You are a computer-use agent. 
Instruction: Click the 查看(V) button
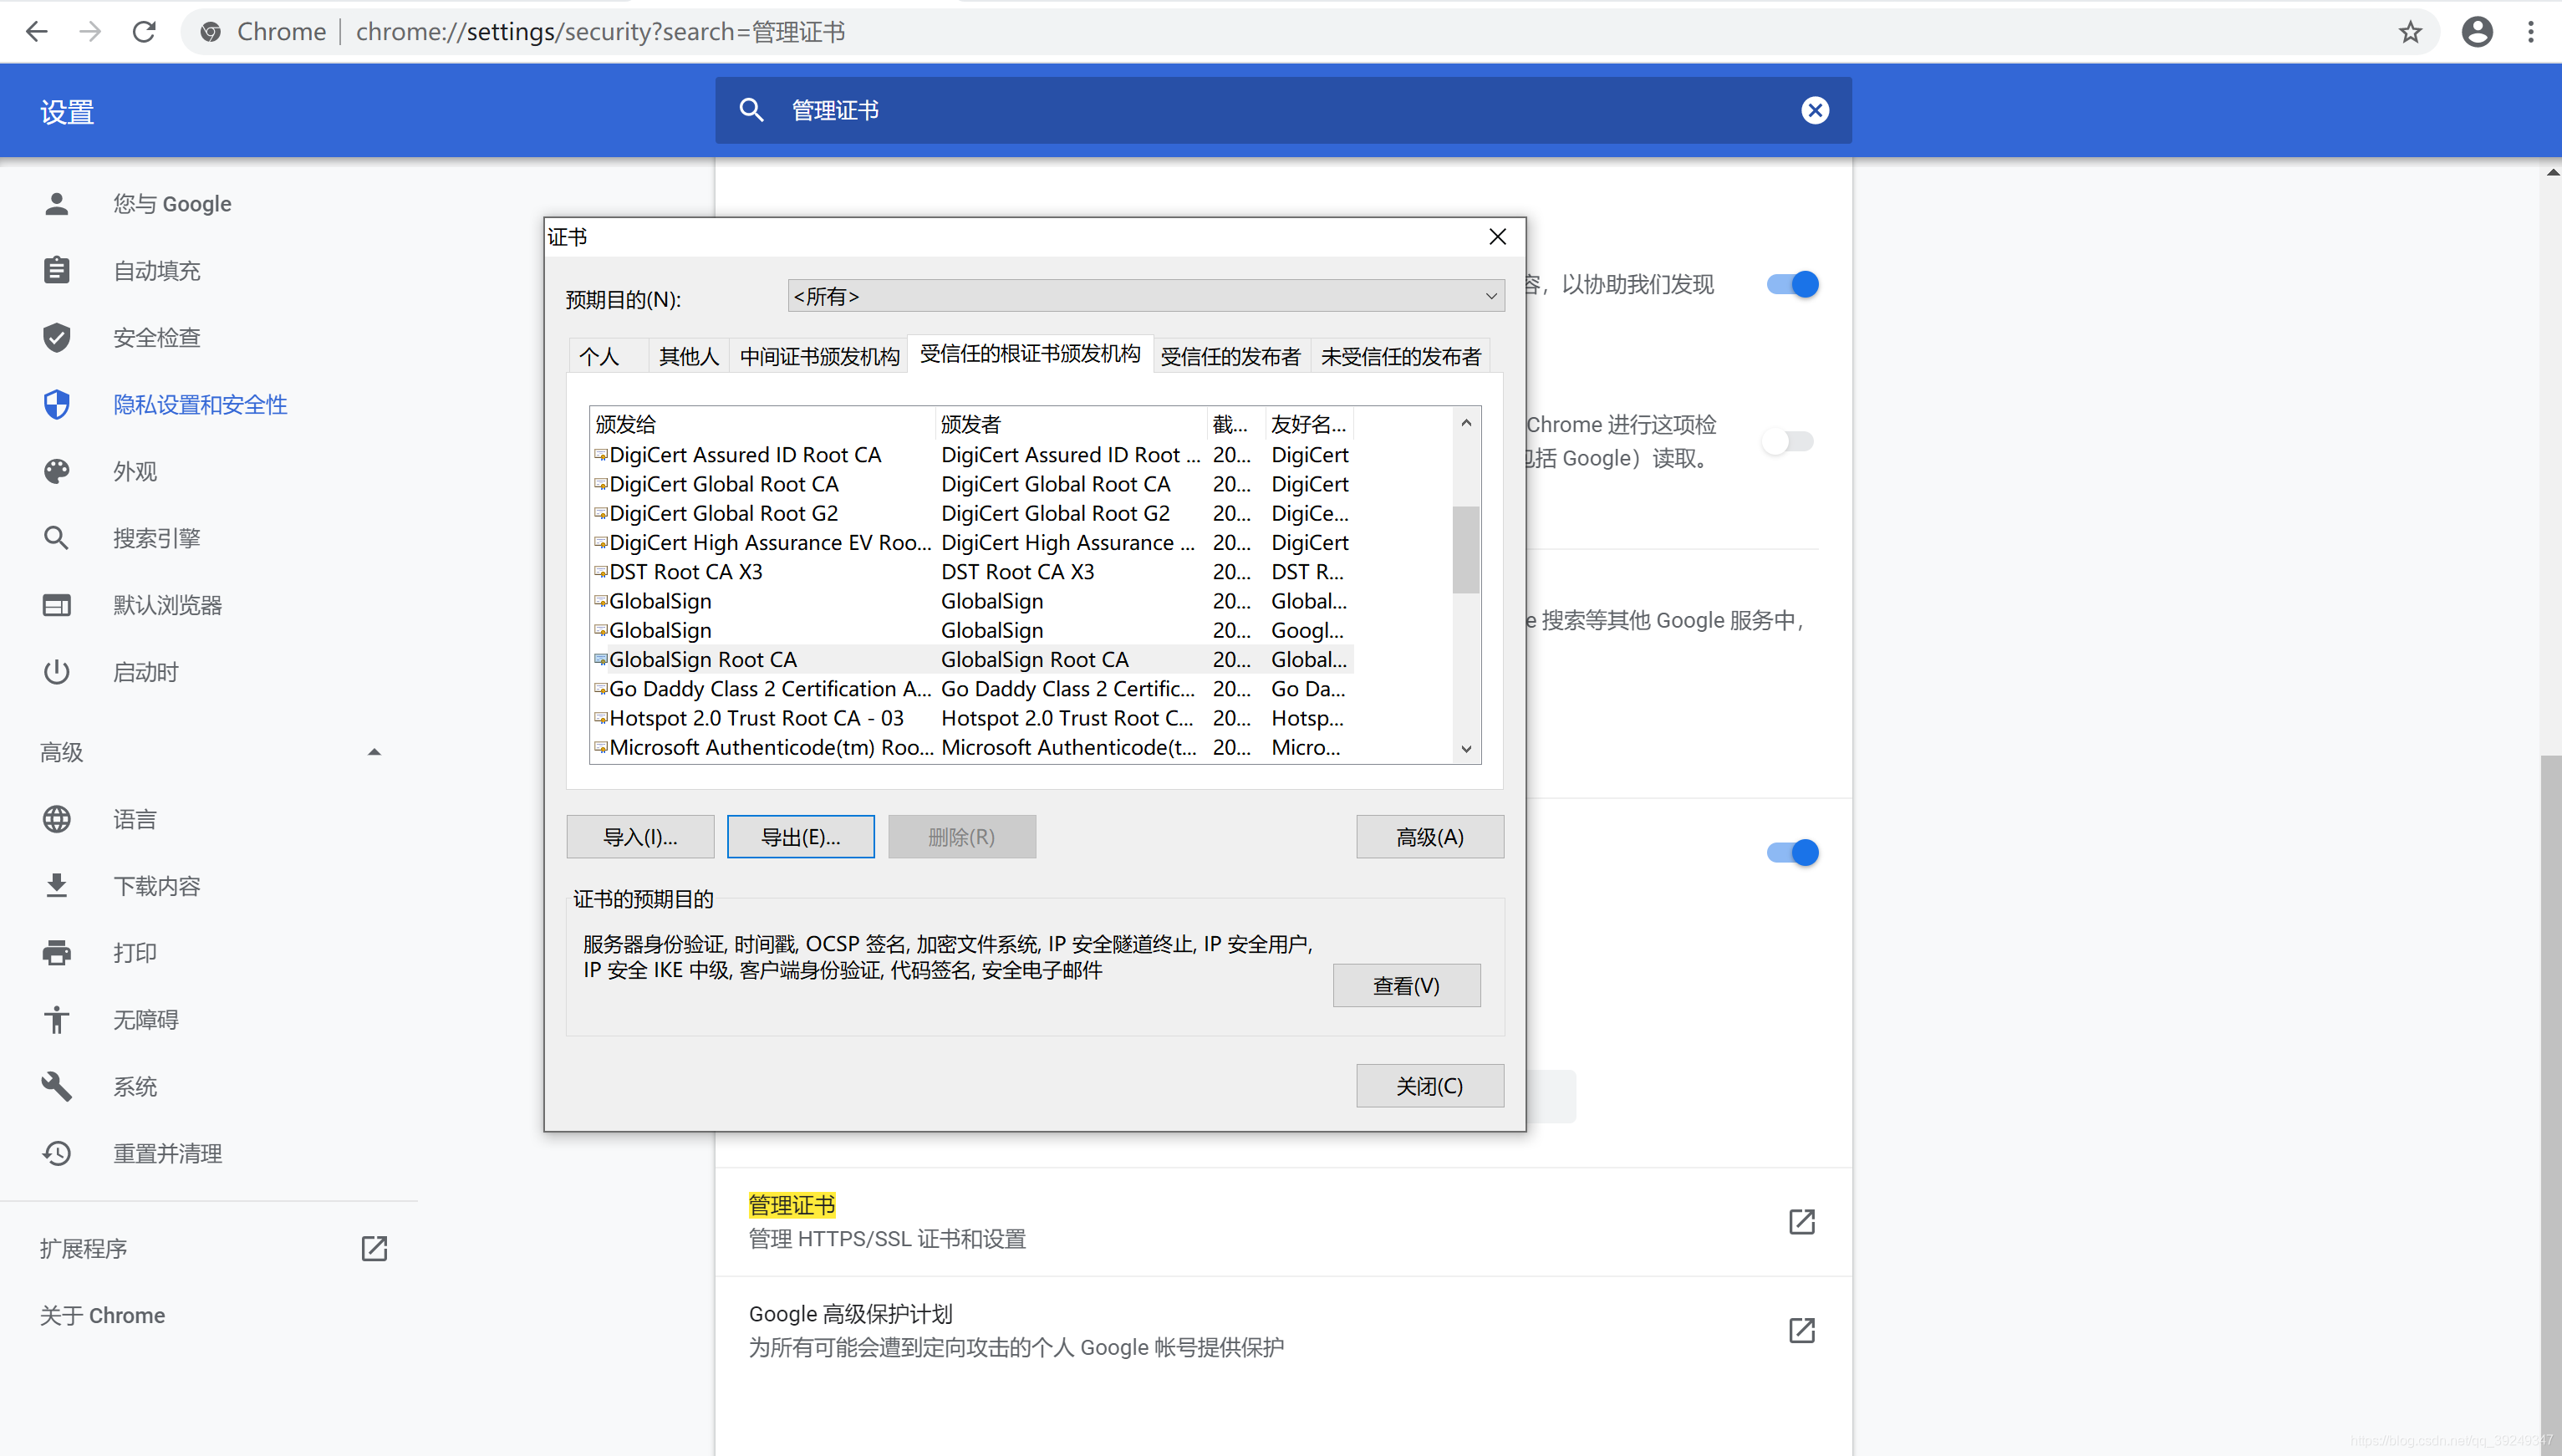click(1406, 986)
